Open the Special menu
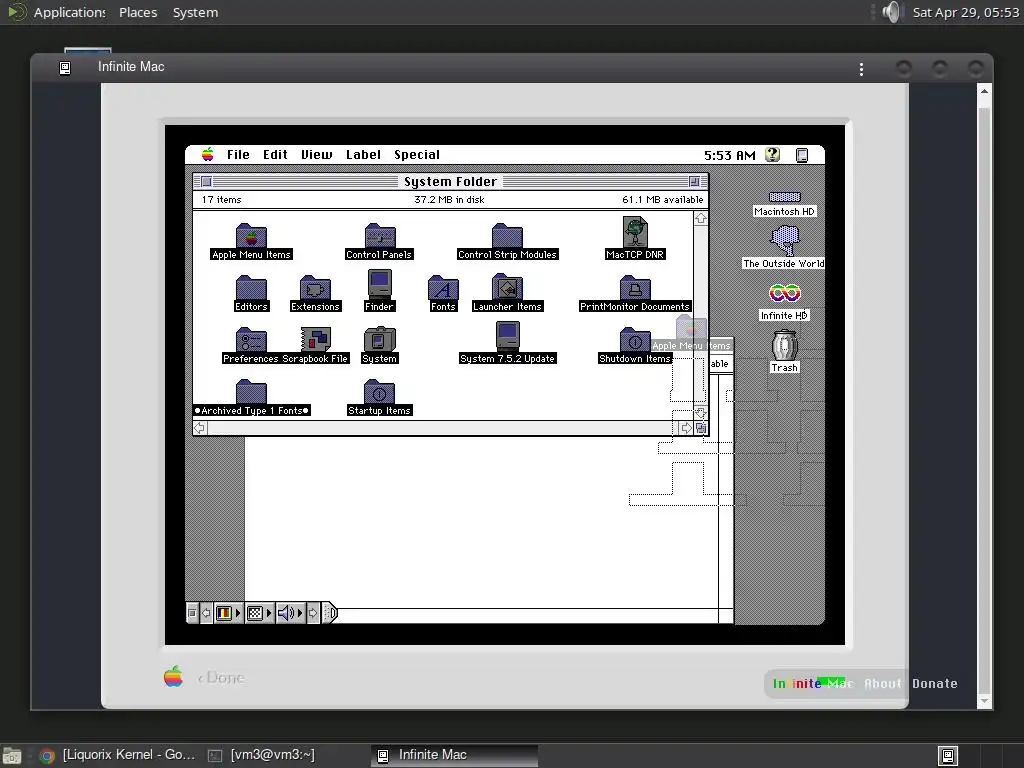The image size is (1024, 768). coord(417,155)
